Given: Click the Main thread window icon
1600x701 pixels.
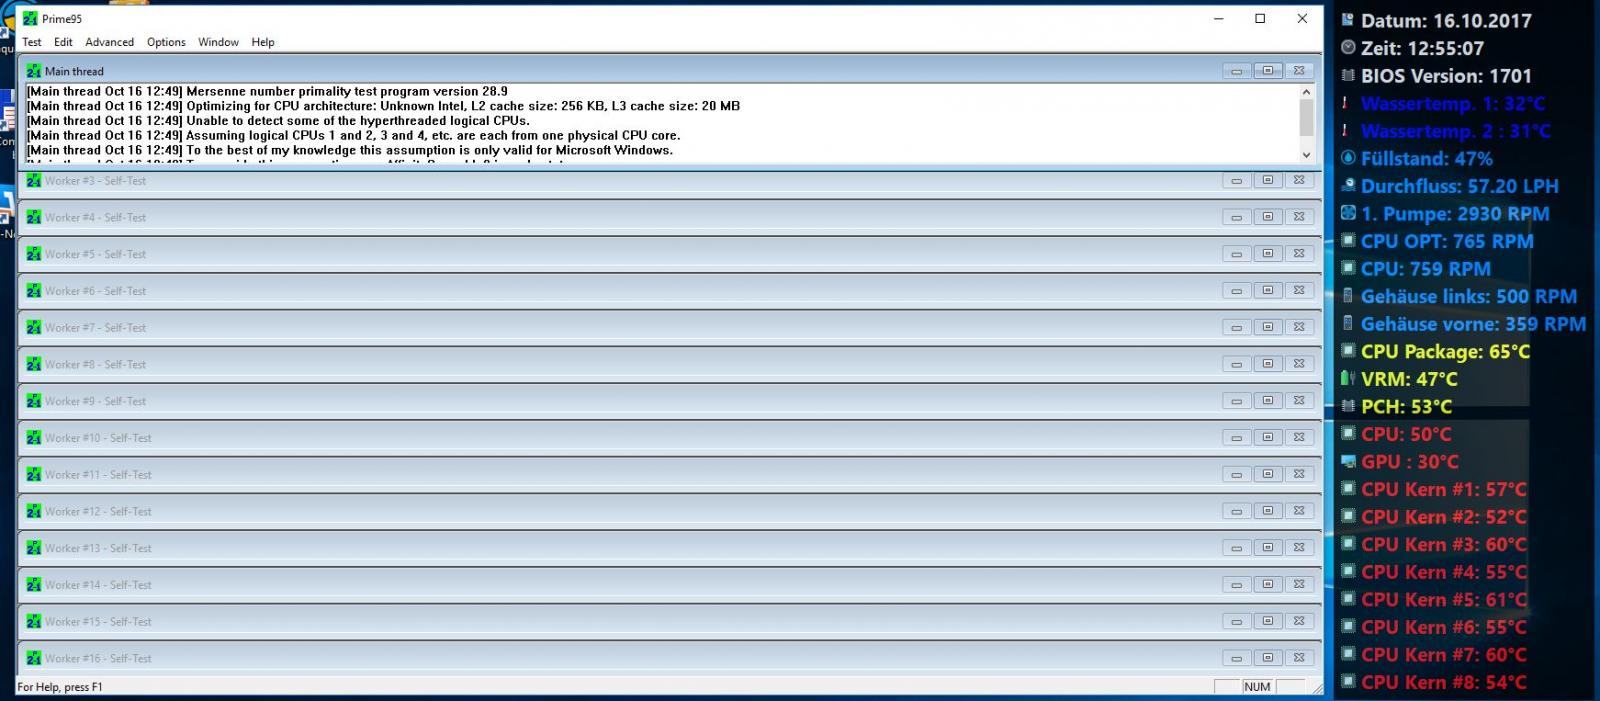Looking at the screenshot, I should [x=34, y=71].
